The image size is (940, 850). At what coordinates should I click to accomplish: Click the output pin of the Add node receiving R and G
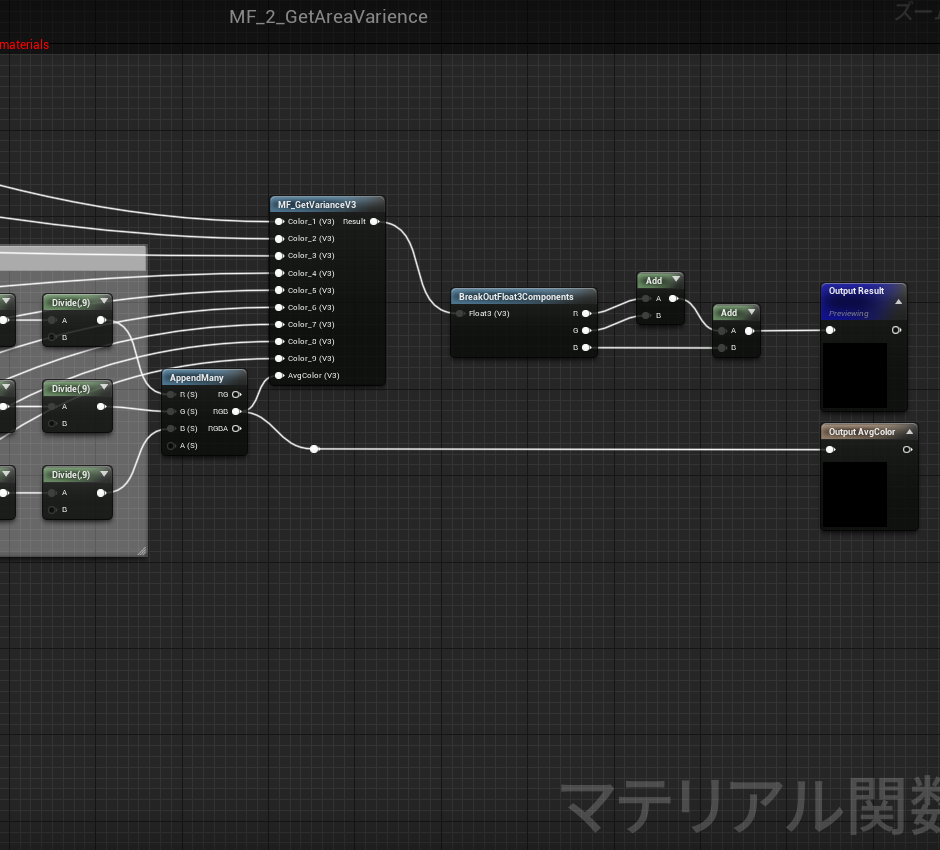pos(674,299)
